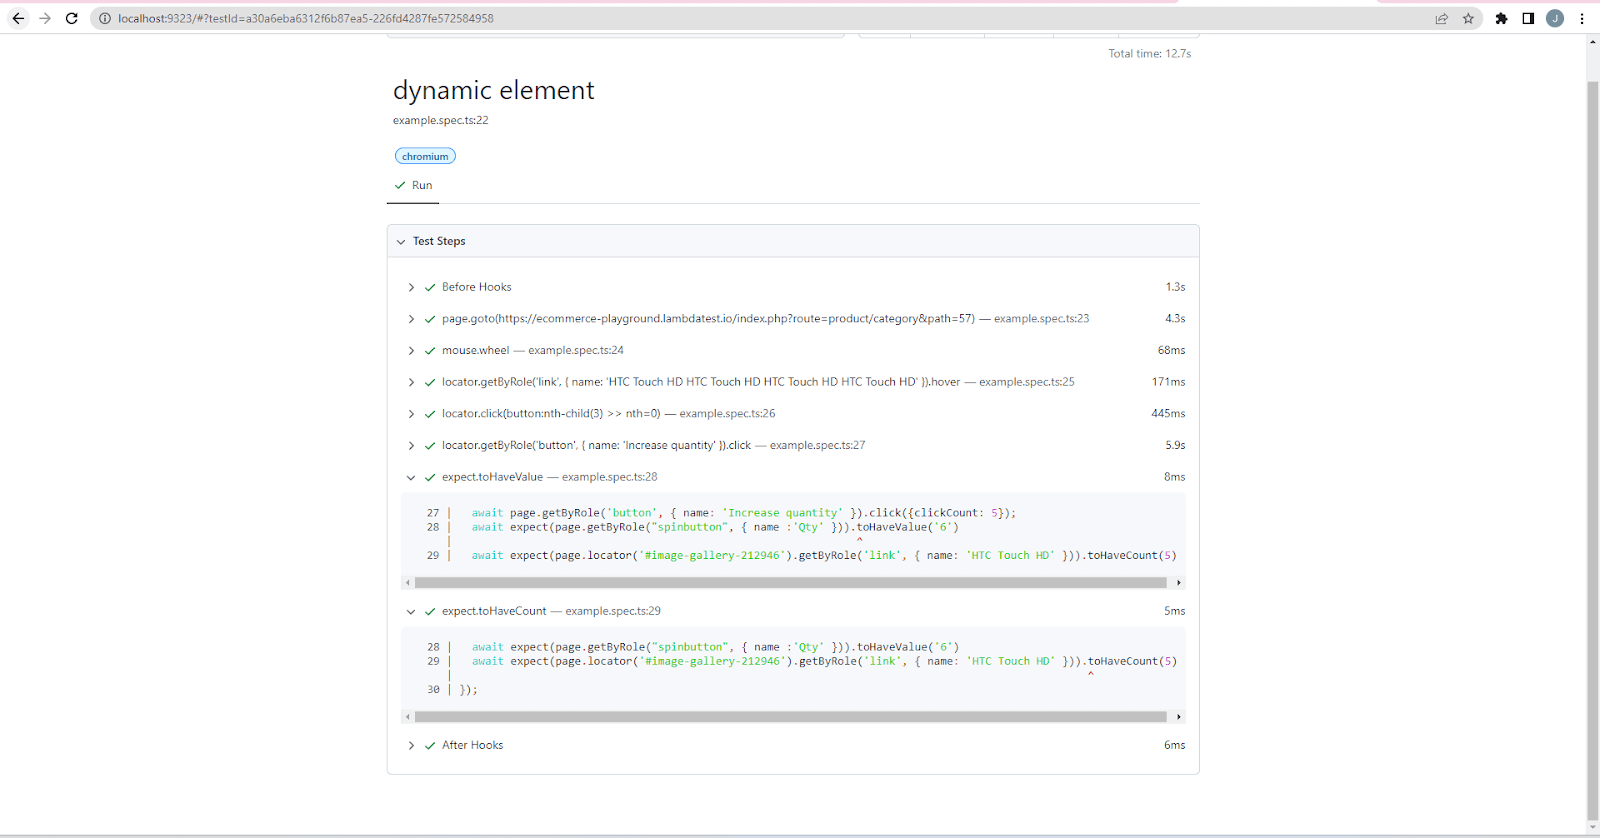Click the site info icon in address bar
This screenshot has width=1600, height=838.
click(104, 18)
